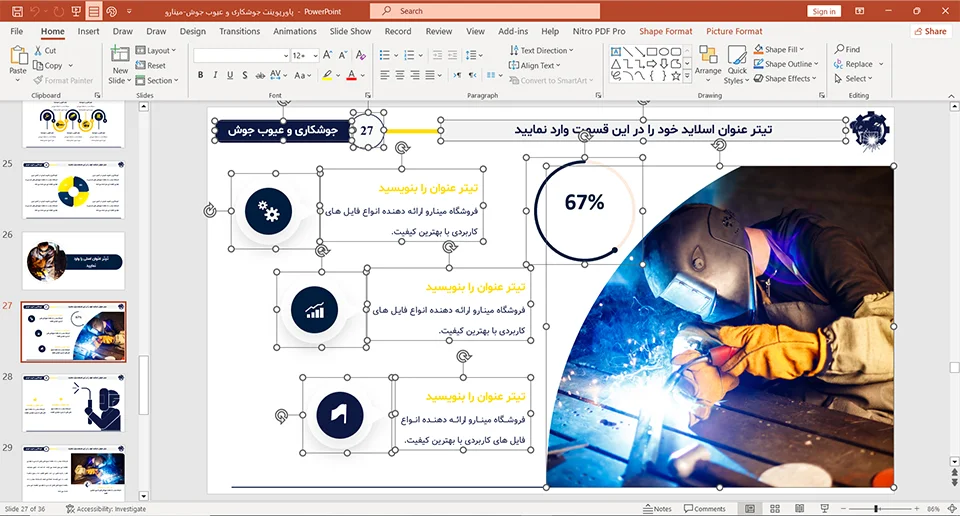Toggle Italic formatting
Viewport: 960px width, 516px height.
215,75
